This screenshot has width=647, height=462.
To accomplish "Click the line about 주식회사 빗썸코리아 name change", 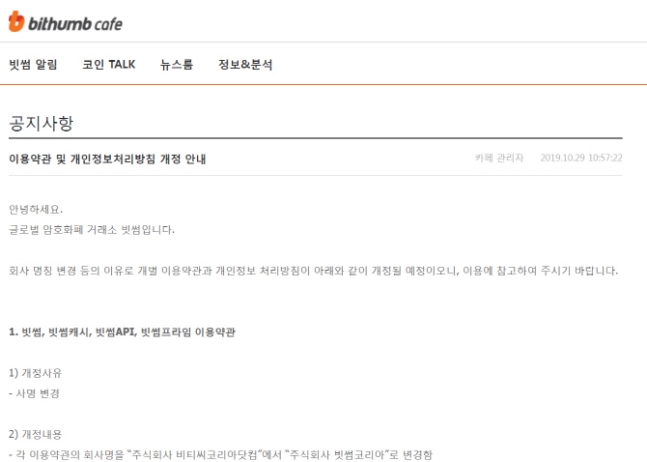I will pos(221,455).
